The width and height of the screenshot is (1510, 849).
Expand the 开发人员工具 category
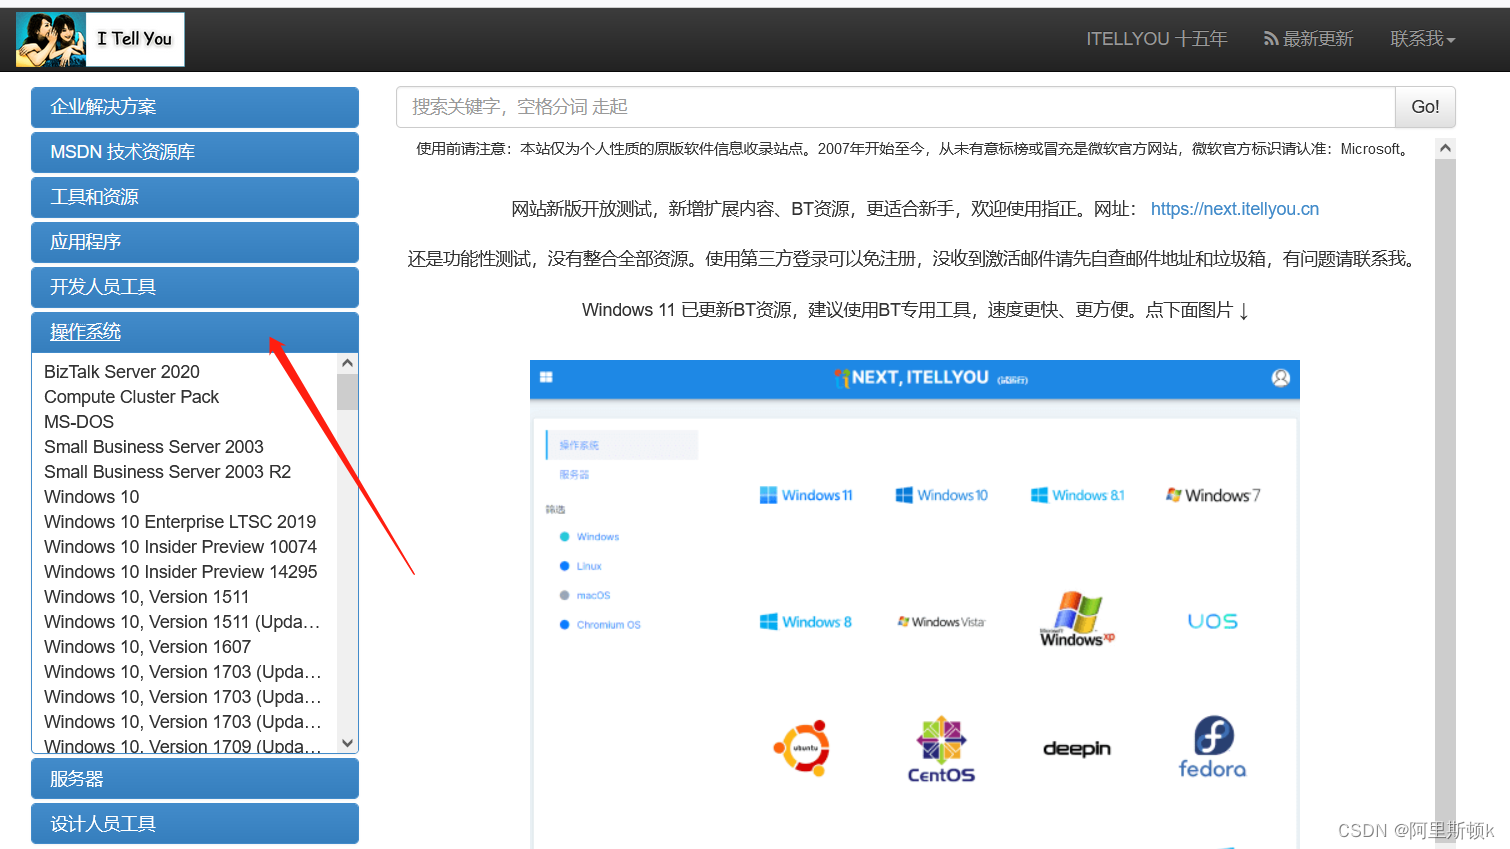pyautogui.click(x=195, y=287)
